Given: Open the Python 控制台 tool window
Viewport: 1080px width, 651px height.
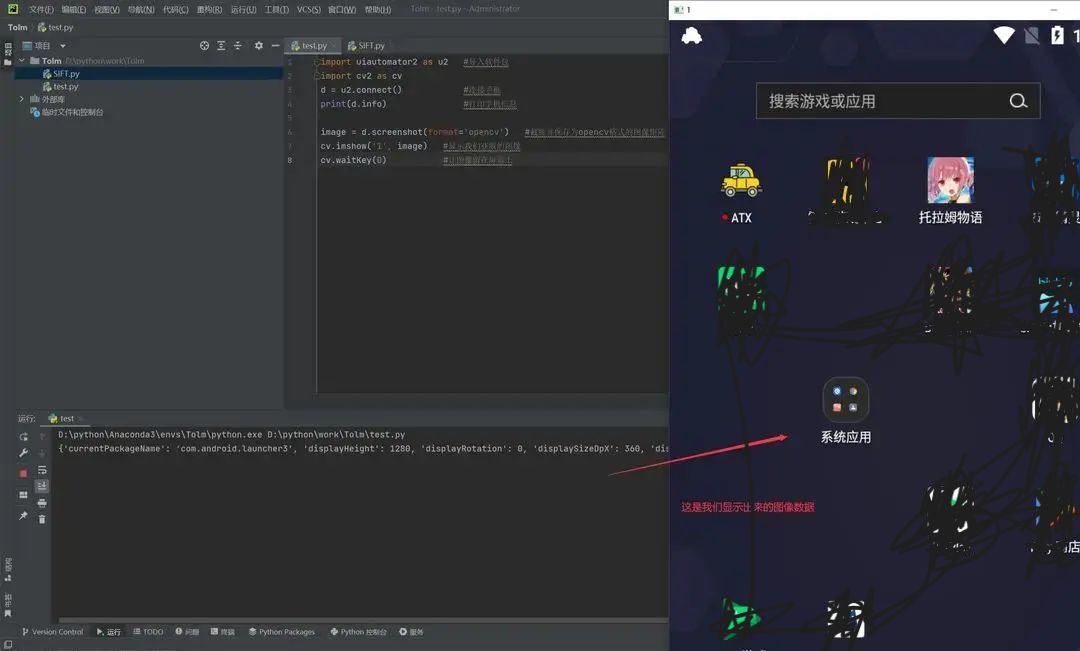Looking at the screenshot, I should click(358, 632).
